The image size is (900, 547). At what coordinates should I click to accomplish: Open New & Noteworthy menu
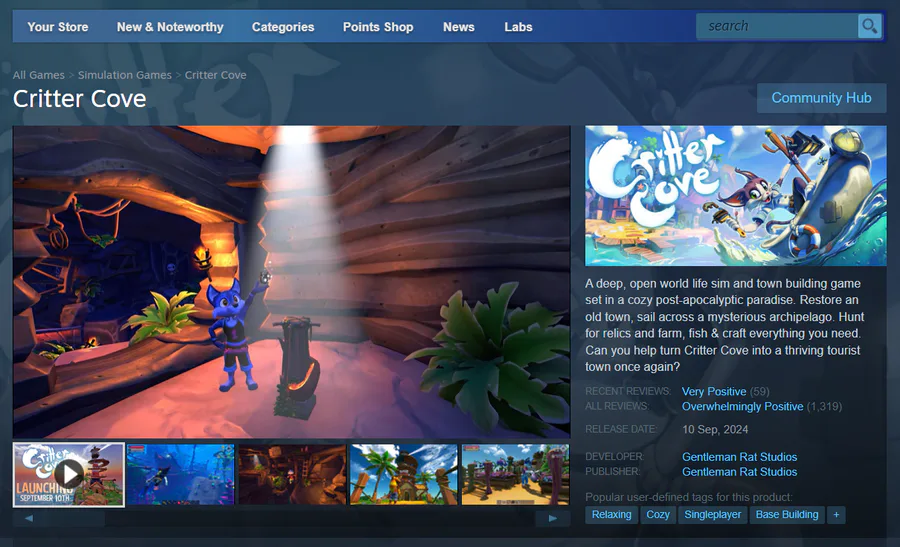(x=170, y=27)
